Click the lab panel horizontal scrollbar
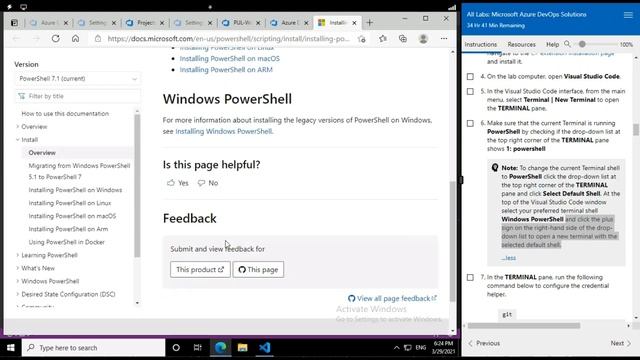 (524, 326)
